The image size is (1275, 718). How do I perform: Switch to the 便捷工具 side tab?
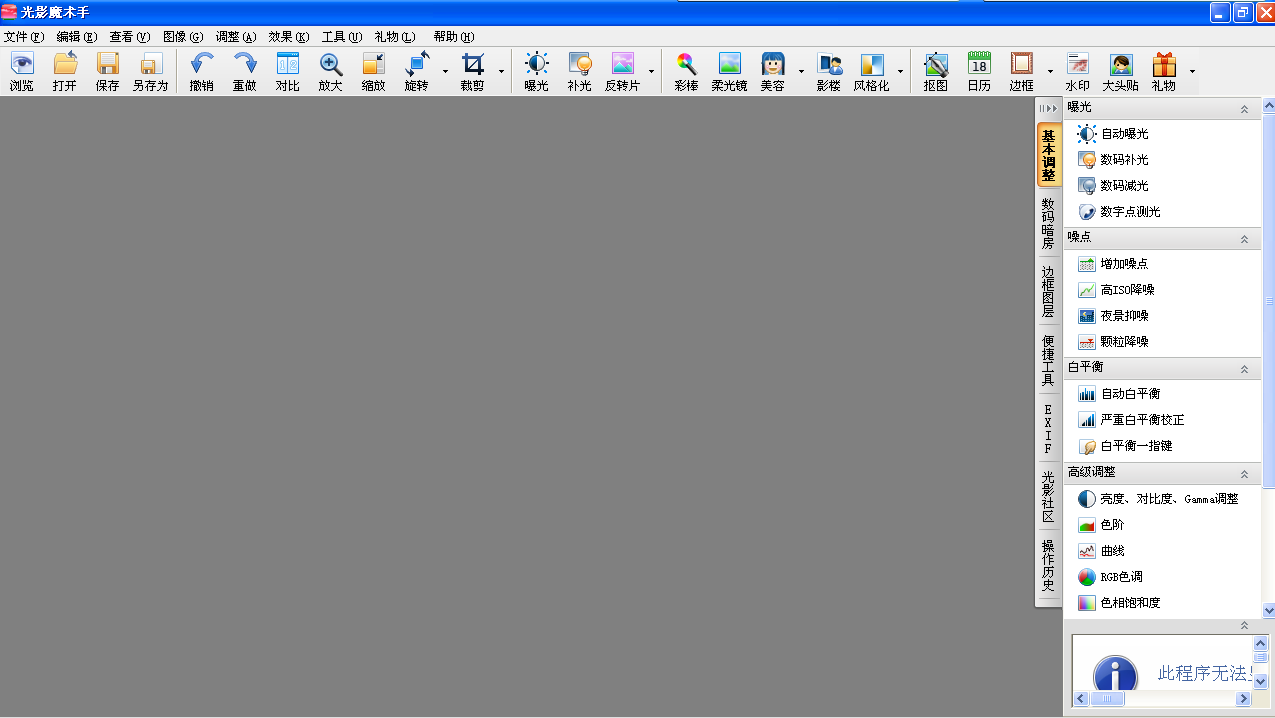point(1048,361)
